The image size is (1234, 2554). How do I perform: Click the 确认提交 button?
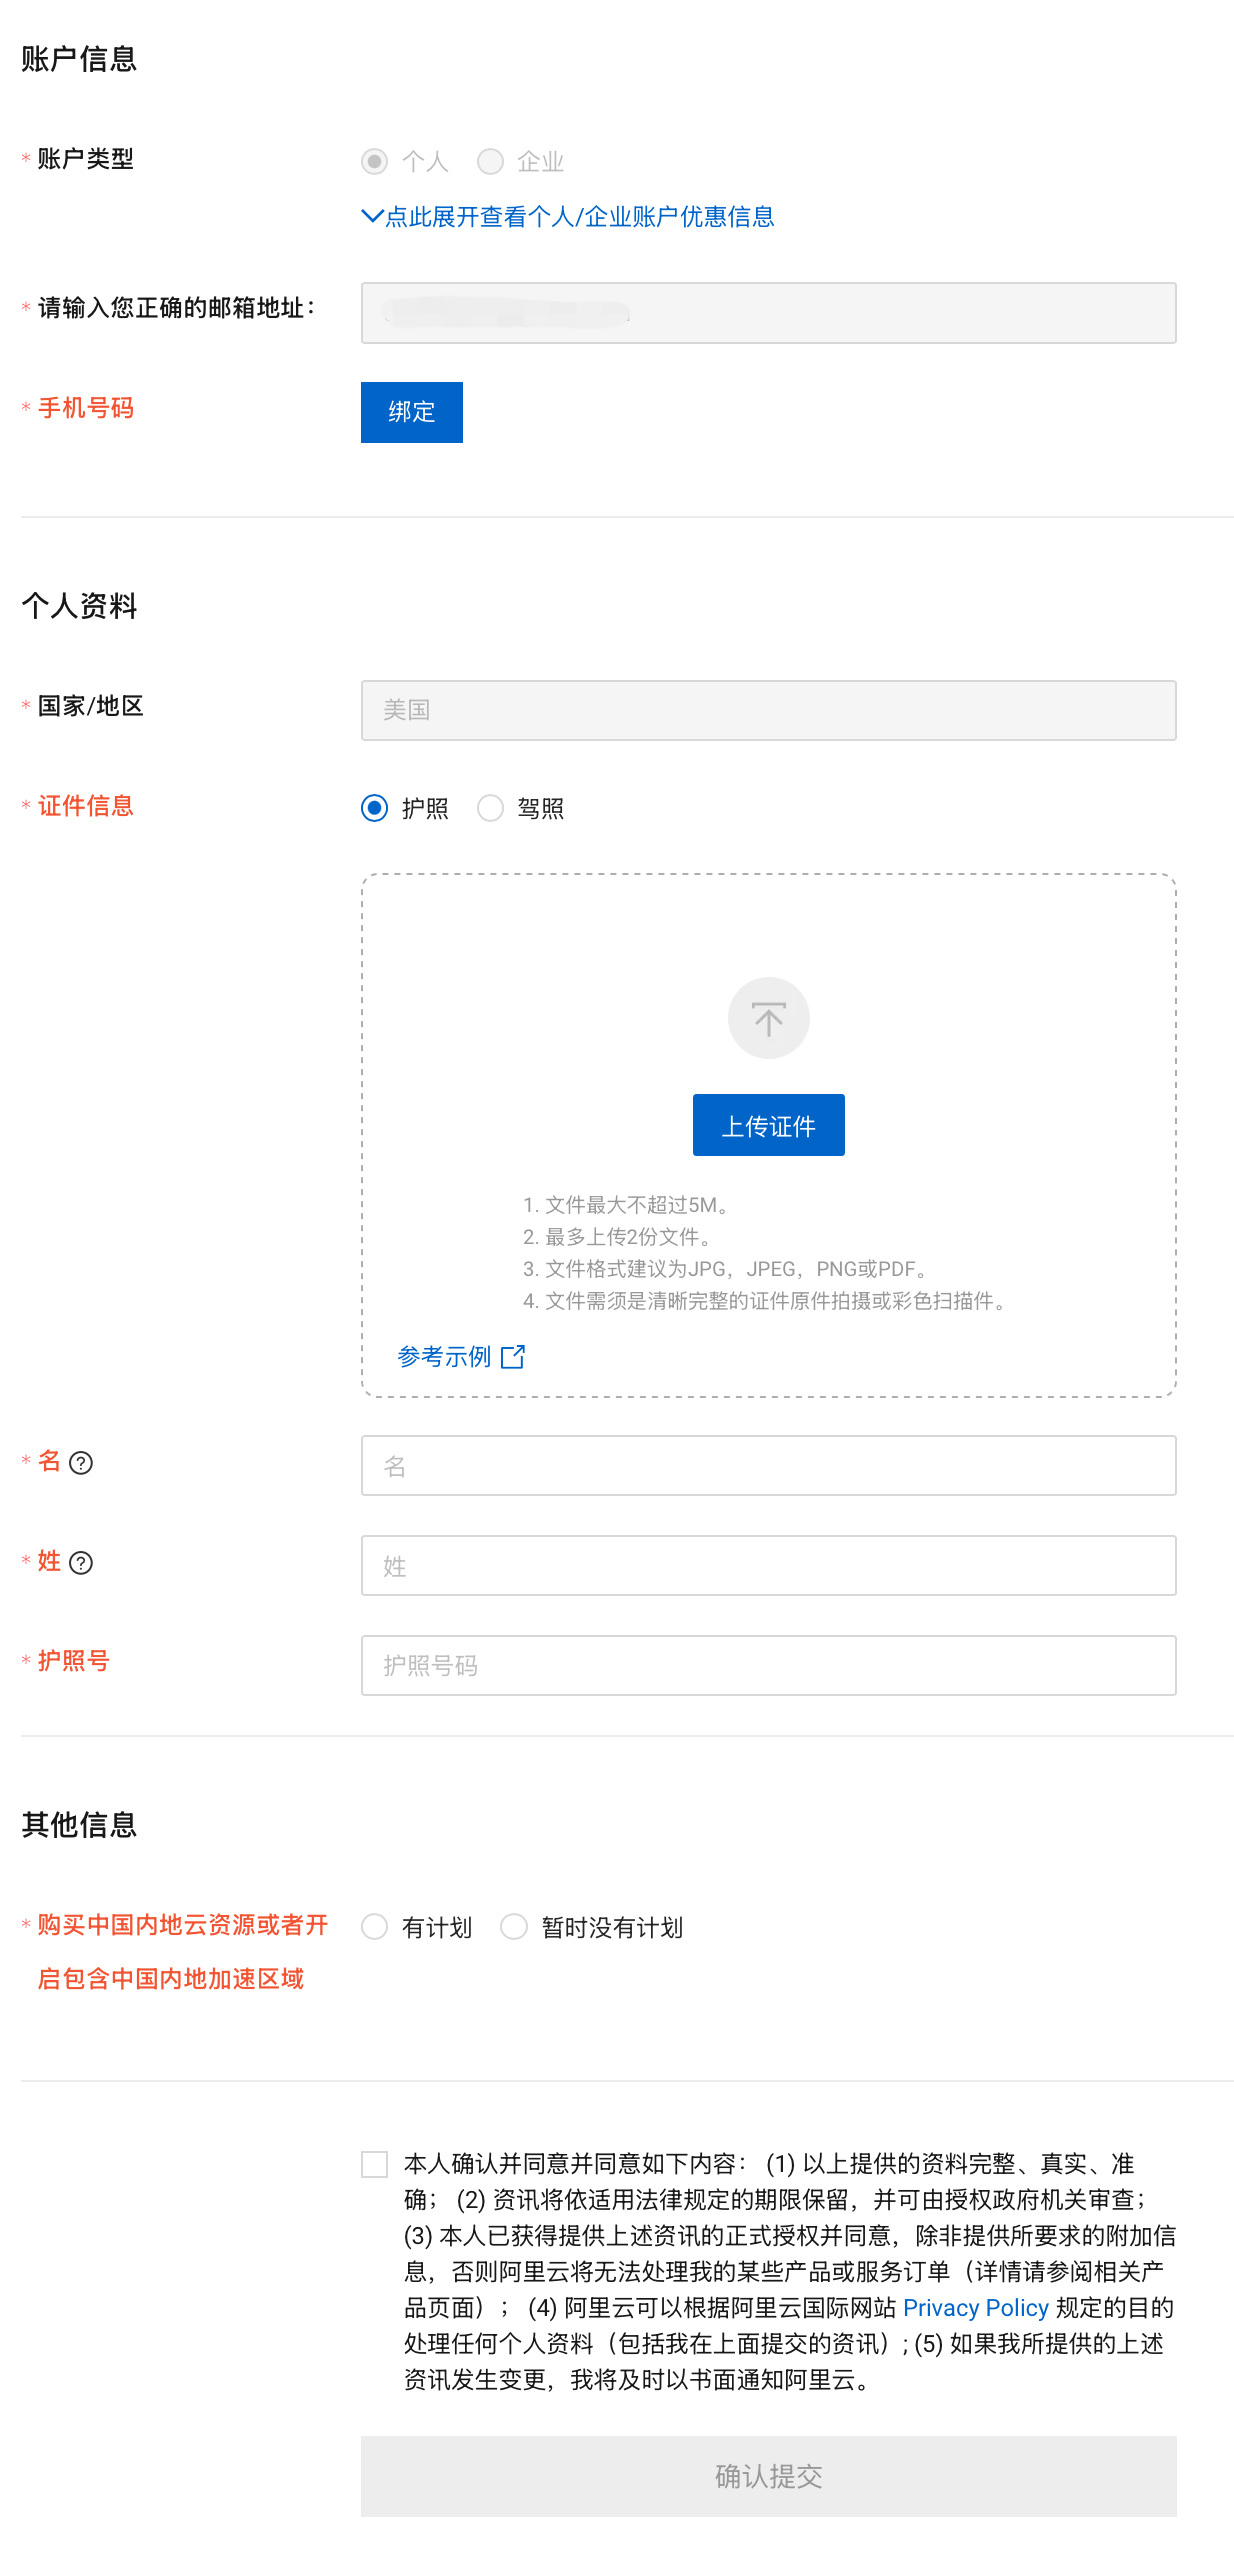tap(767, 2475)
